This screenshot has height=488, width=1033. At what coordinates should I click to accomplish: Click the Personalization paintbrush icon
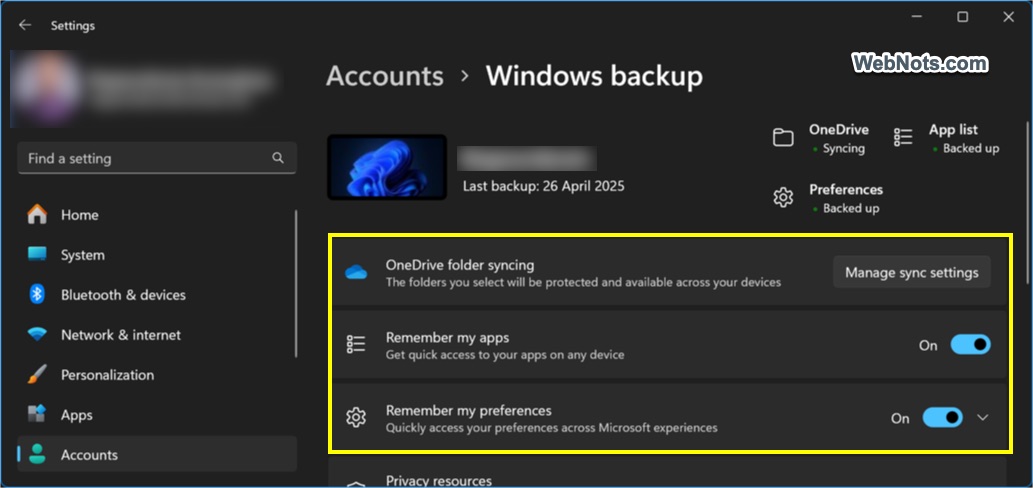click(37, 375)
